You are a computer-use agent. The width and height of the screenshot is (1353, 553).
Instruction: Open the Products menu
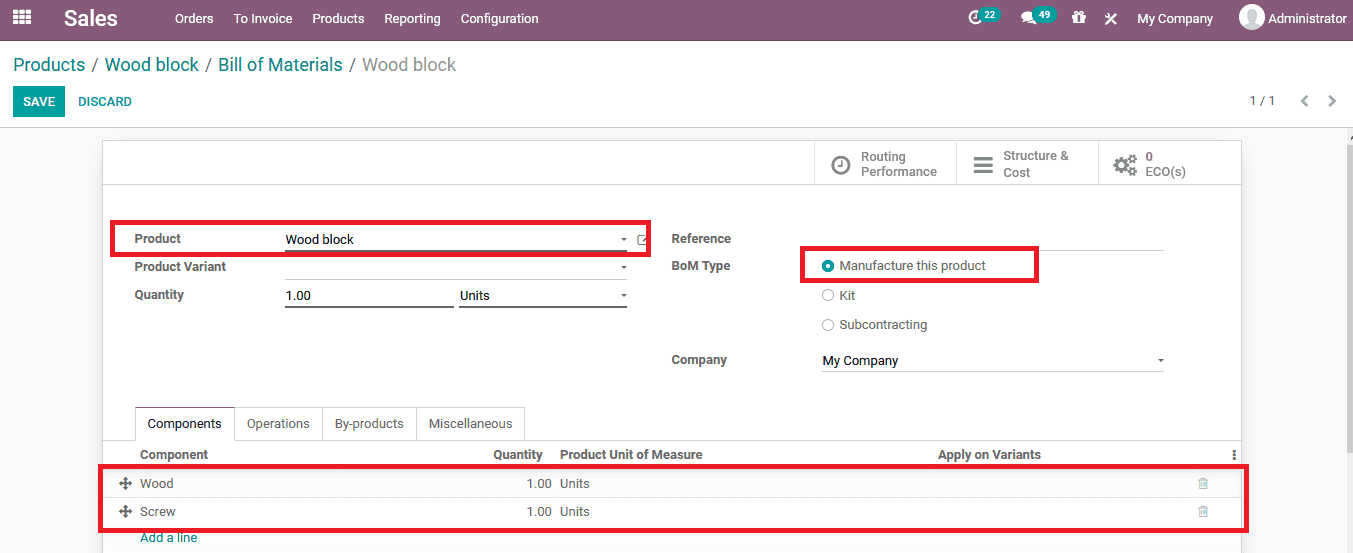tap(338, 18)
